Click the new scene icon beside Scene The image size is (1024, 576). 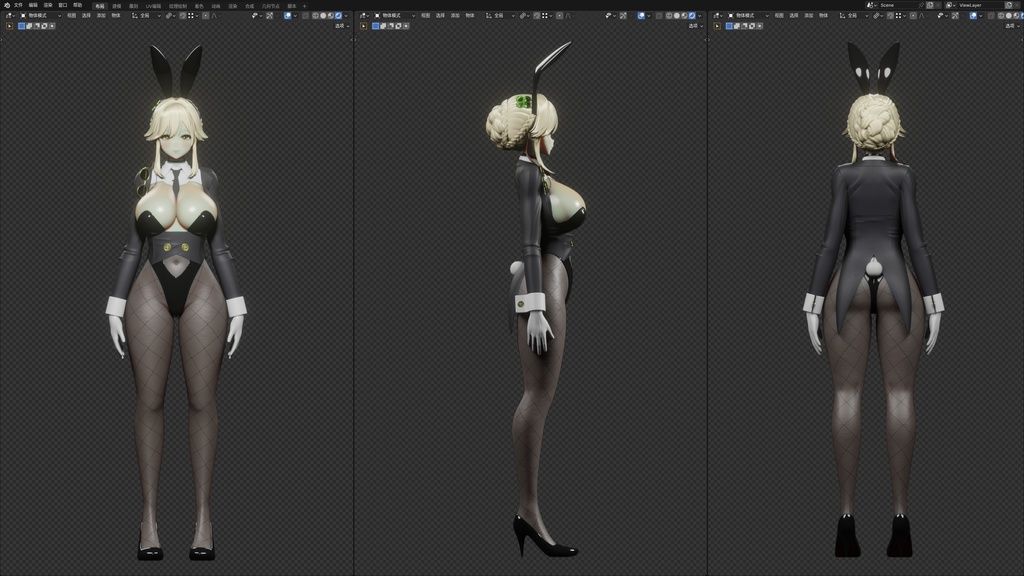930,6
